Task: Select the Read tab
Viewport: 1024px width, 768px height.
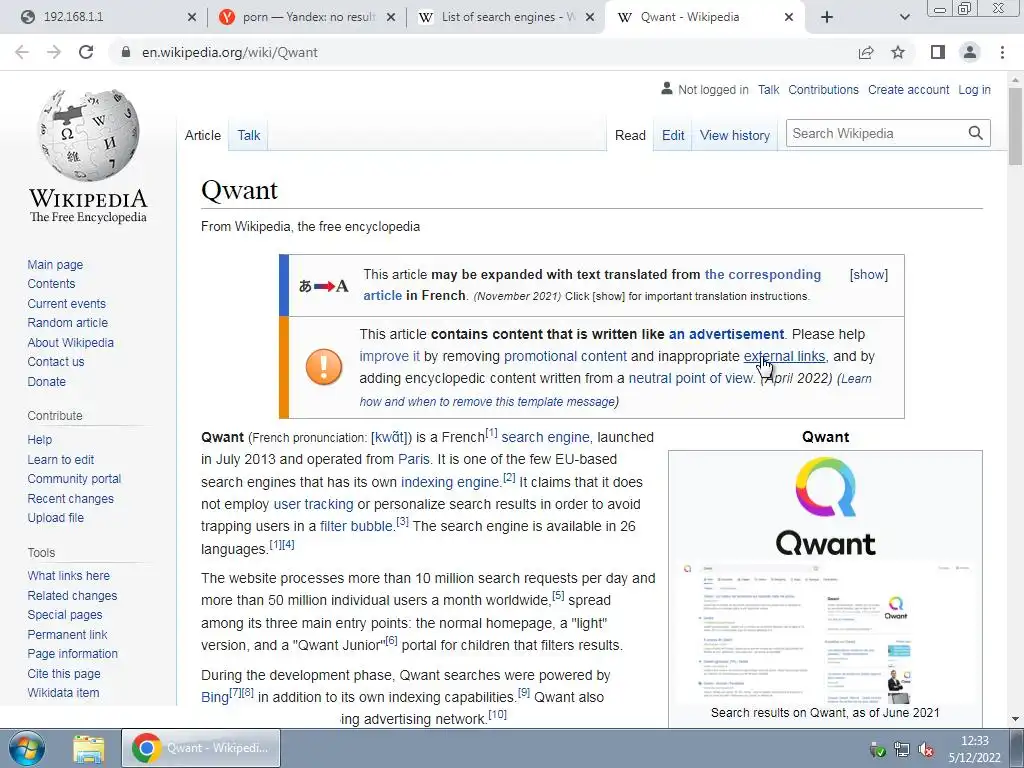Action: (630, 135)
